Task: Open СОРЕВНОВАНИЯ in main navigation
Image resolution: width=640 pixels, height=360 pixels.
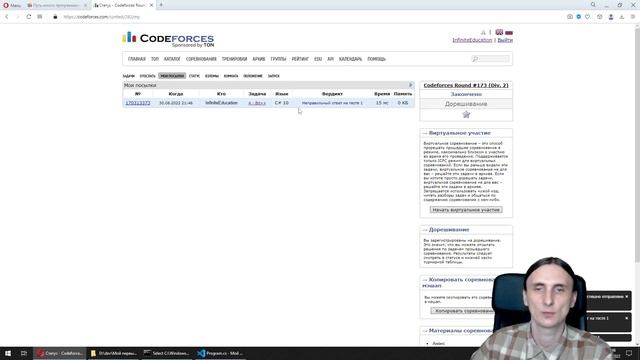Action: click(x=201, y=59)
